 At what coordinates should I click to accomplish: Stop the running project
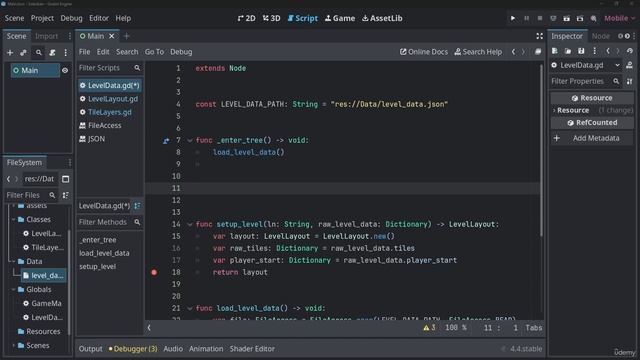click(540, 18)
